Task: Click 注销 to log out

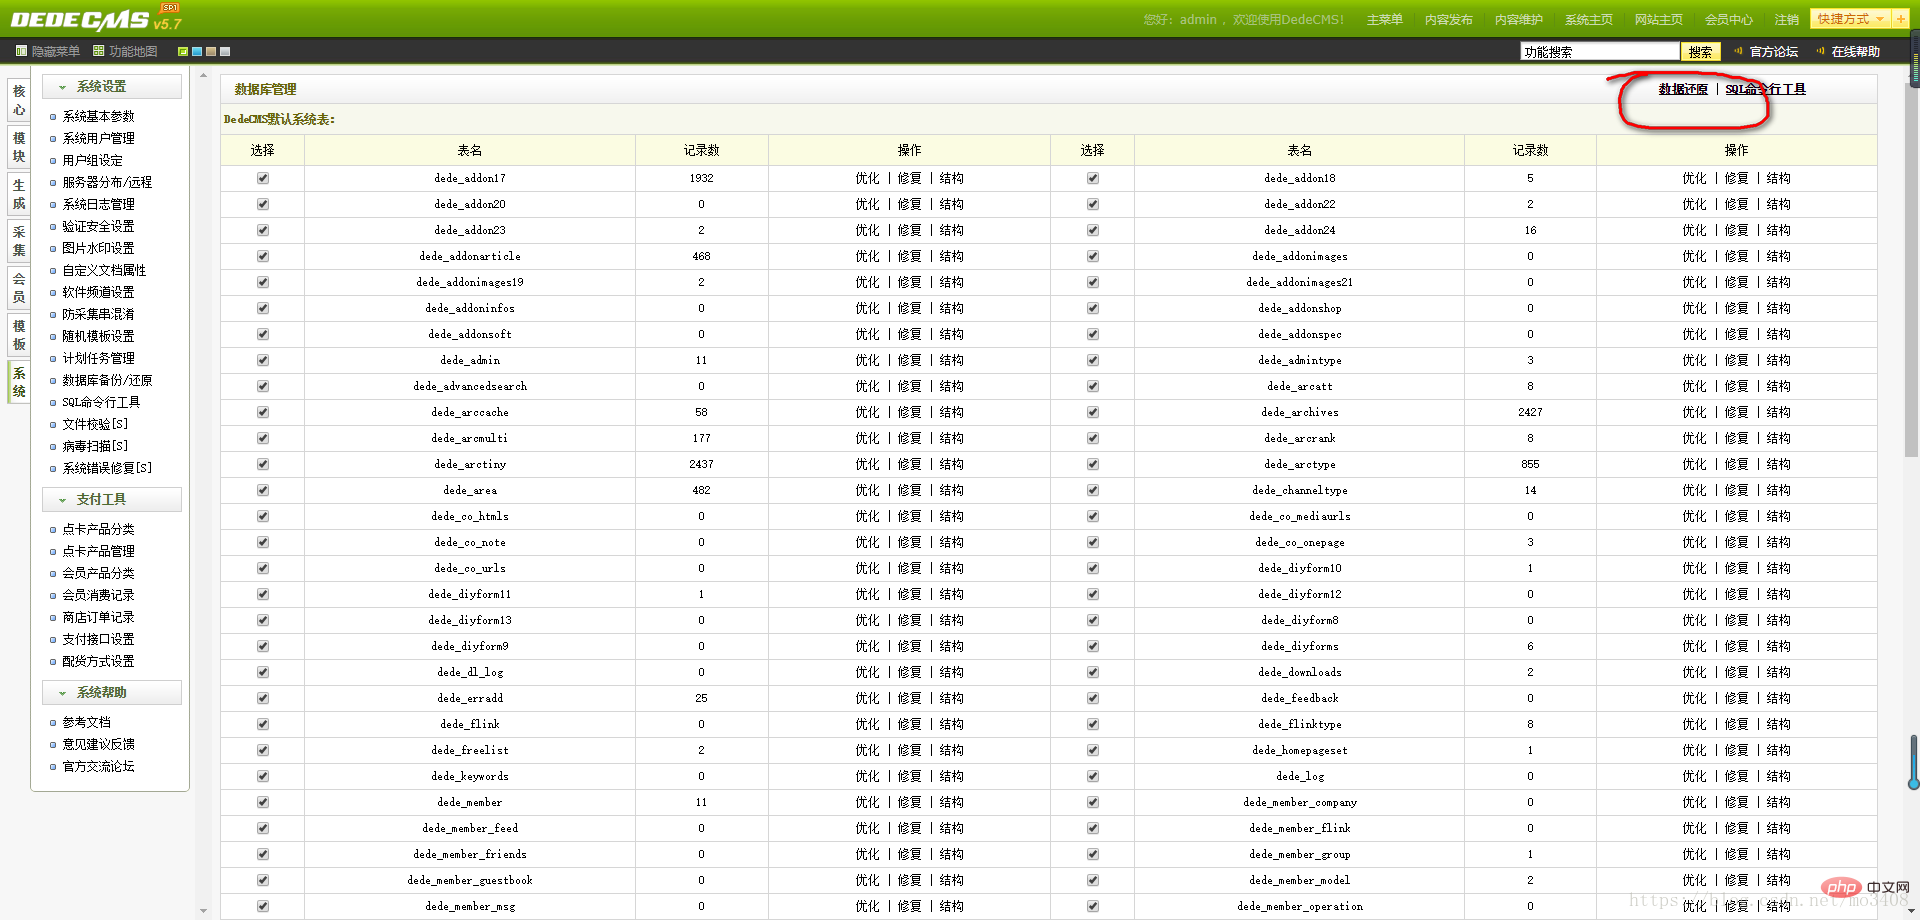Action: click(1786, 20)
